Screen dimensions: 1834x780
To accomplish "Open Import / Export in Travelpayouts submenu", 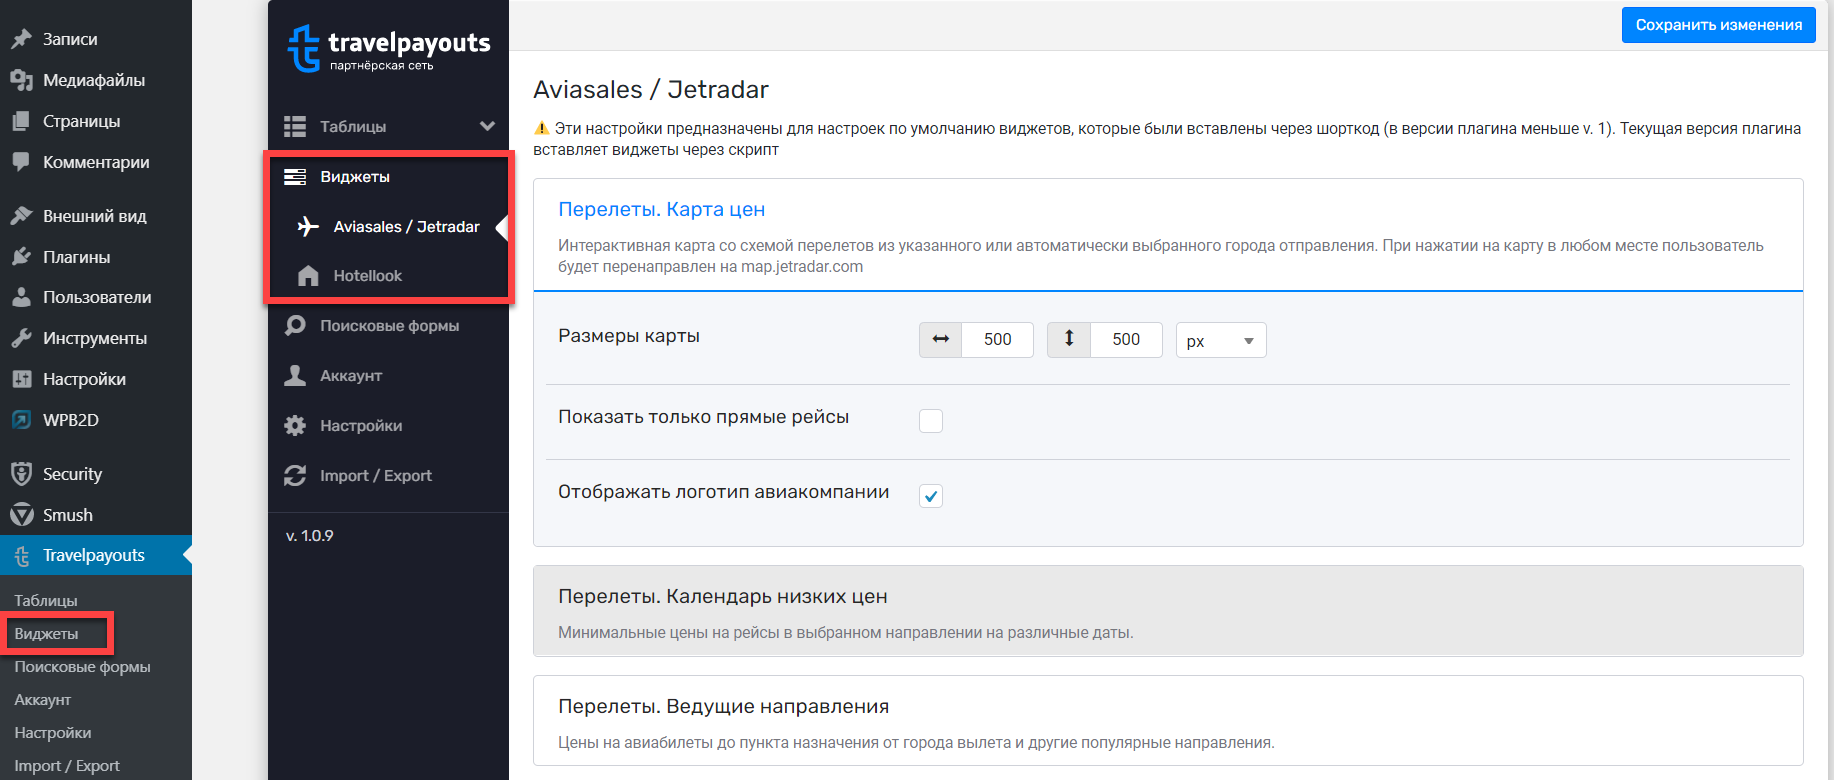I will (67, 766).
